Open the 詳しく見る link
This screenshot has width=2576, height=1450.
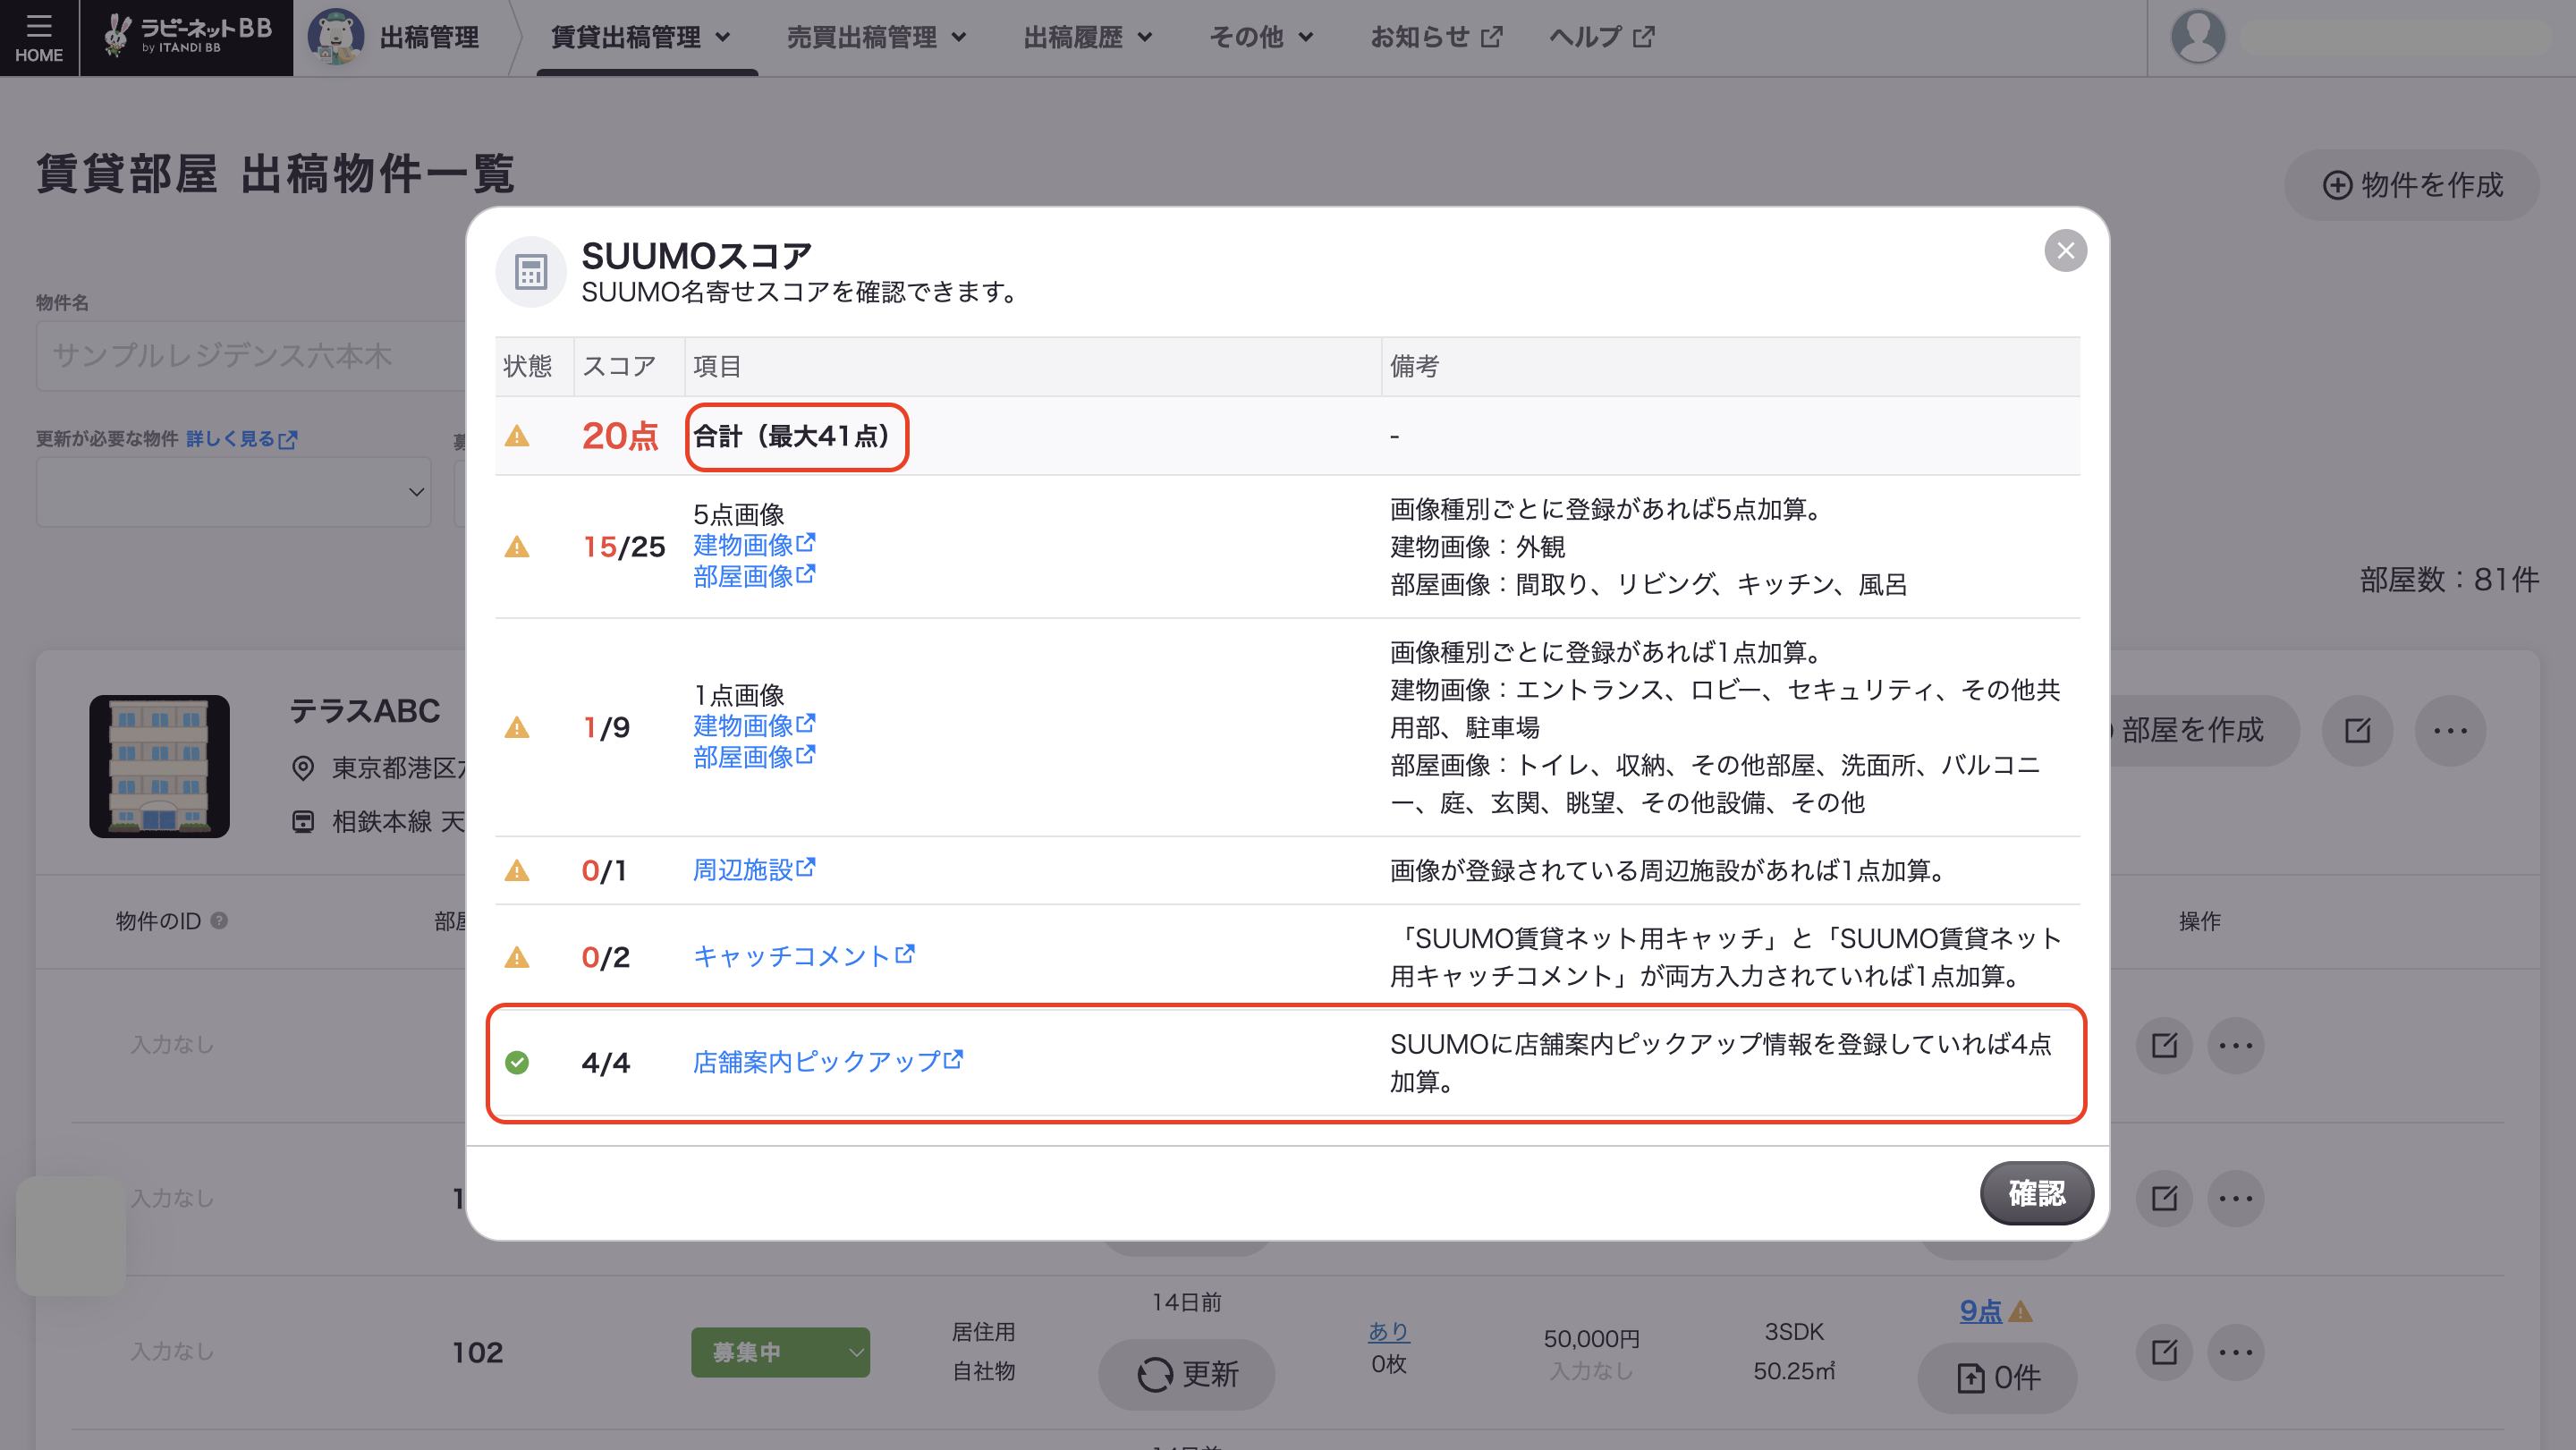[241, 439]
